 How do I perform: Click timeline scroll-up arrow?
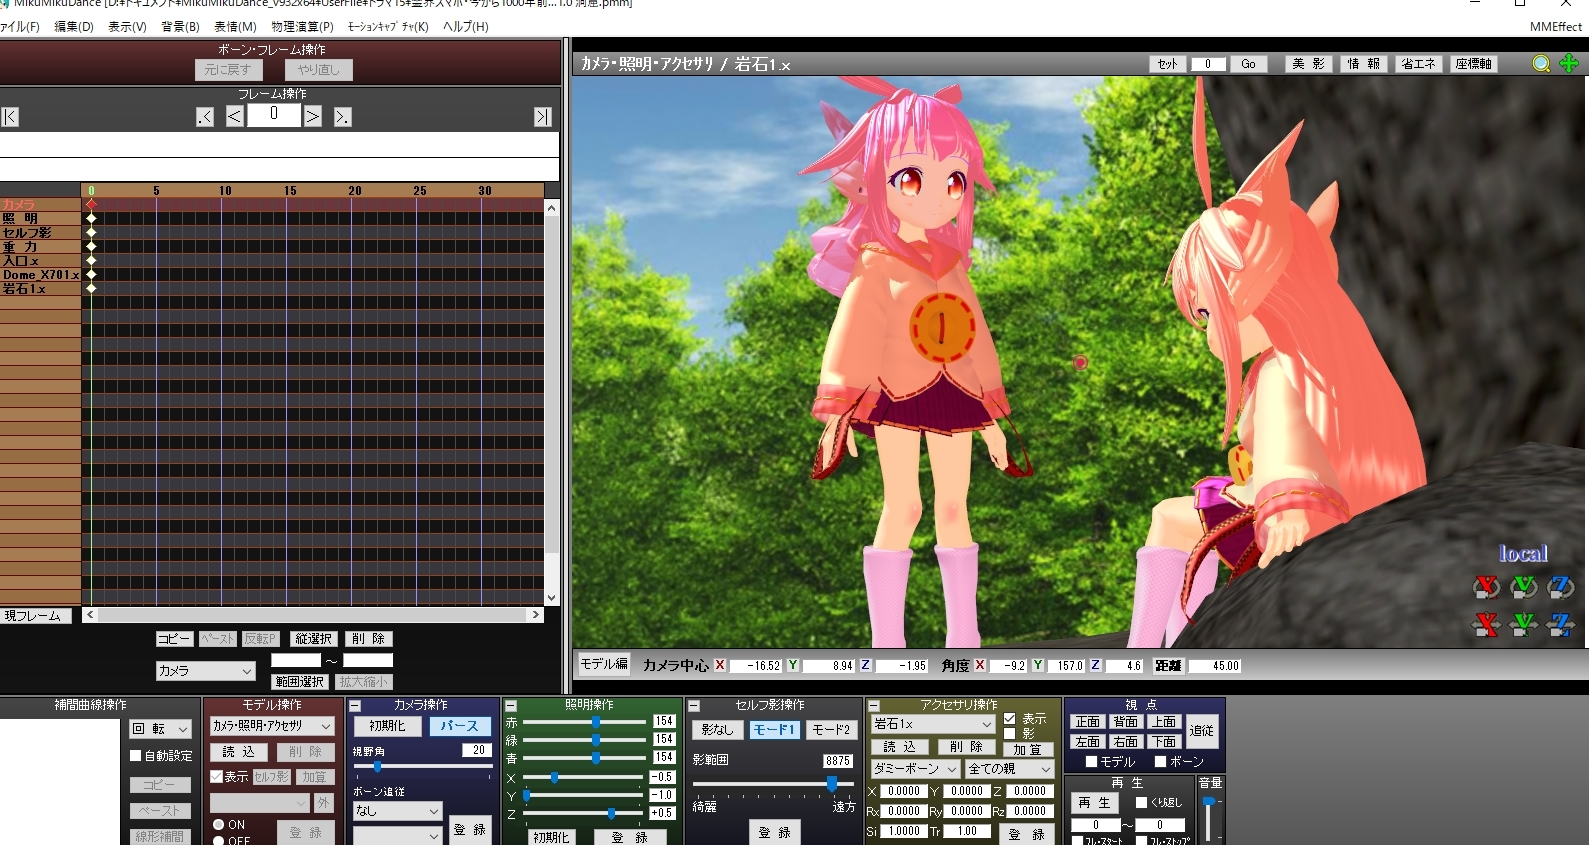click(551, 207)
